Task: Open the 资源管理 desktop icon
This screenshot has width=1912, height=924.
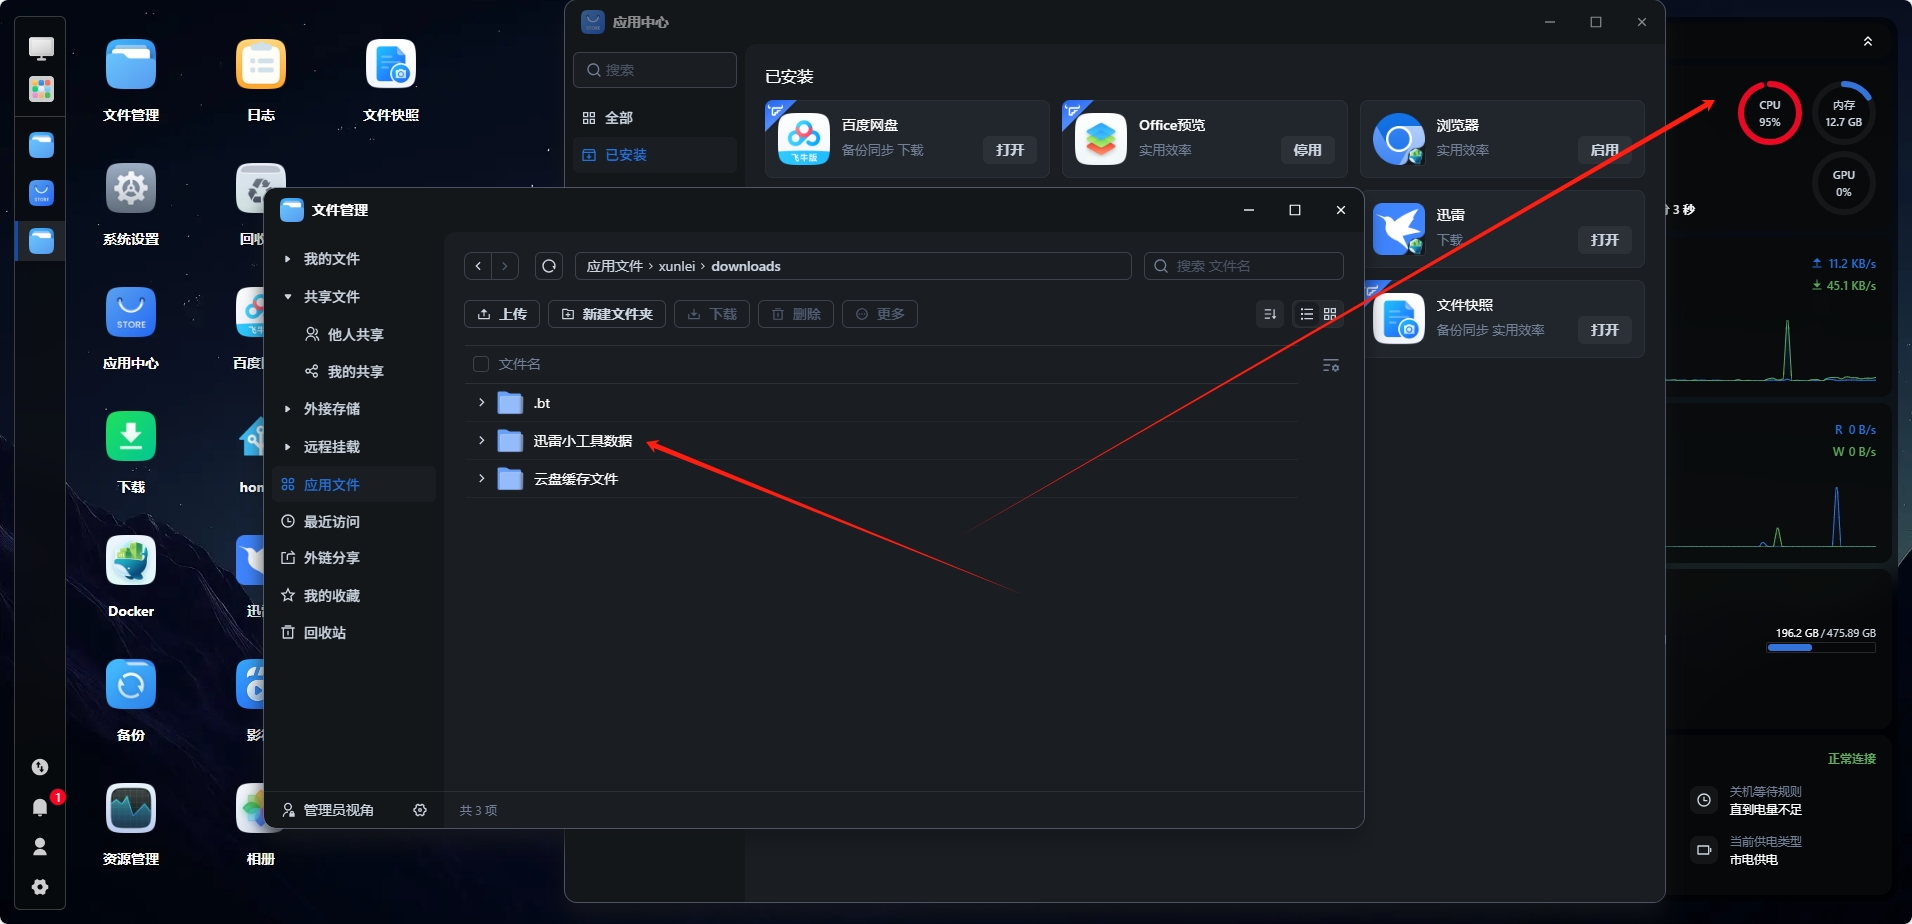Action: pos(131,809)
